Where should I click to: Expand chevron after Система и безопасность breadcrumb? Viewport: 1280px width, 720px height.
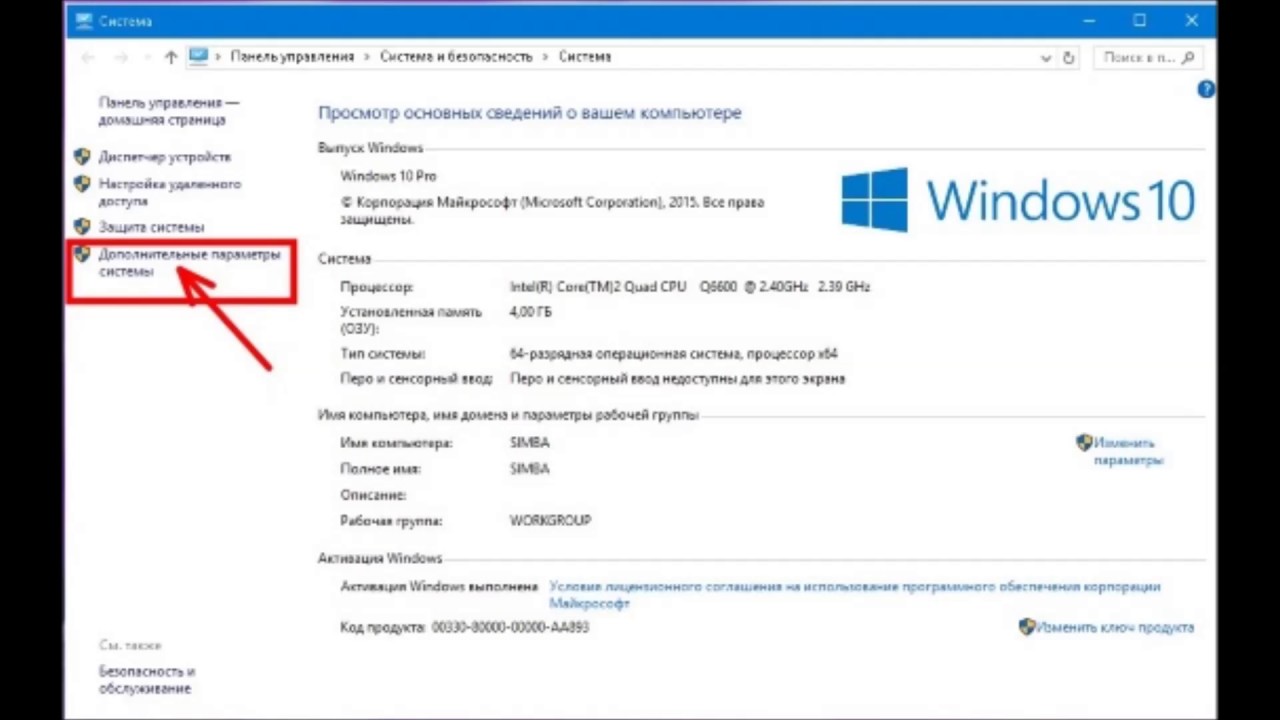pos(546,57)
